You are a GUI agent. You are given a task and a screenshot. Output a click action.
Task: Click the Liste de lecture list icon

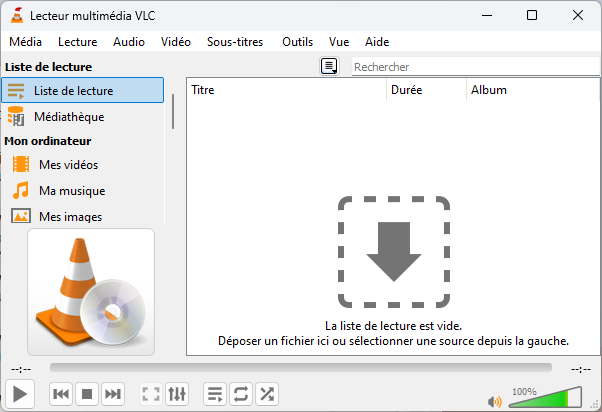(x=16, y=91)
